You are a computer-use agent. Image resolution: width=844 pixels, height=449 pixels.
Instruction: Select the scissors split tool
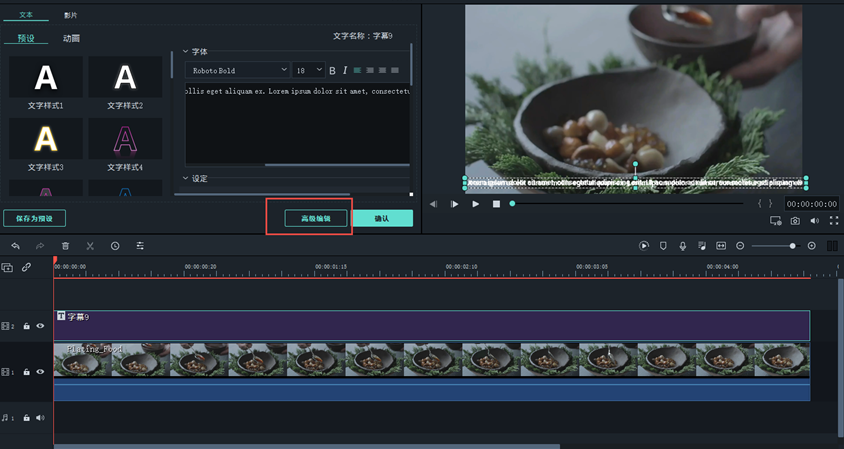point(90,245)
